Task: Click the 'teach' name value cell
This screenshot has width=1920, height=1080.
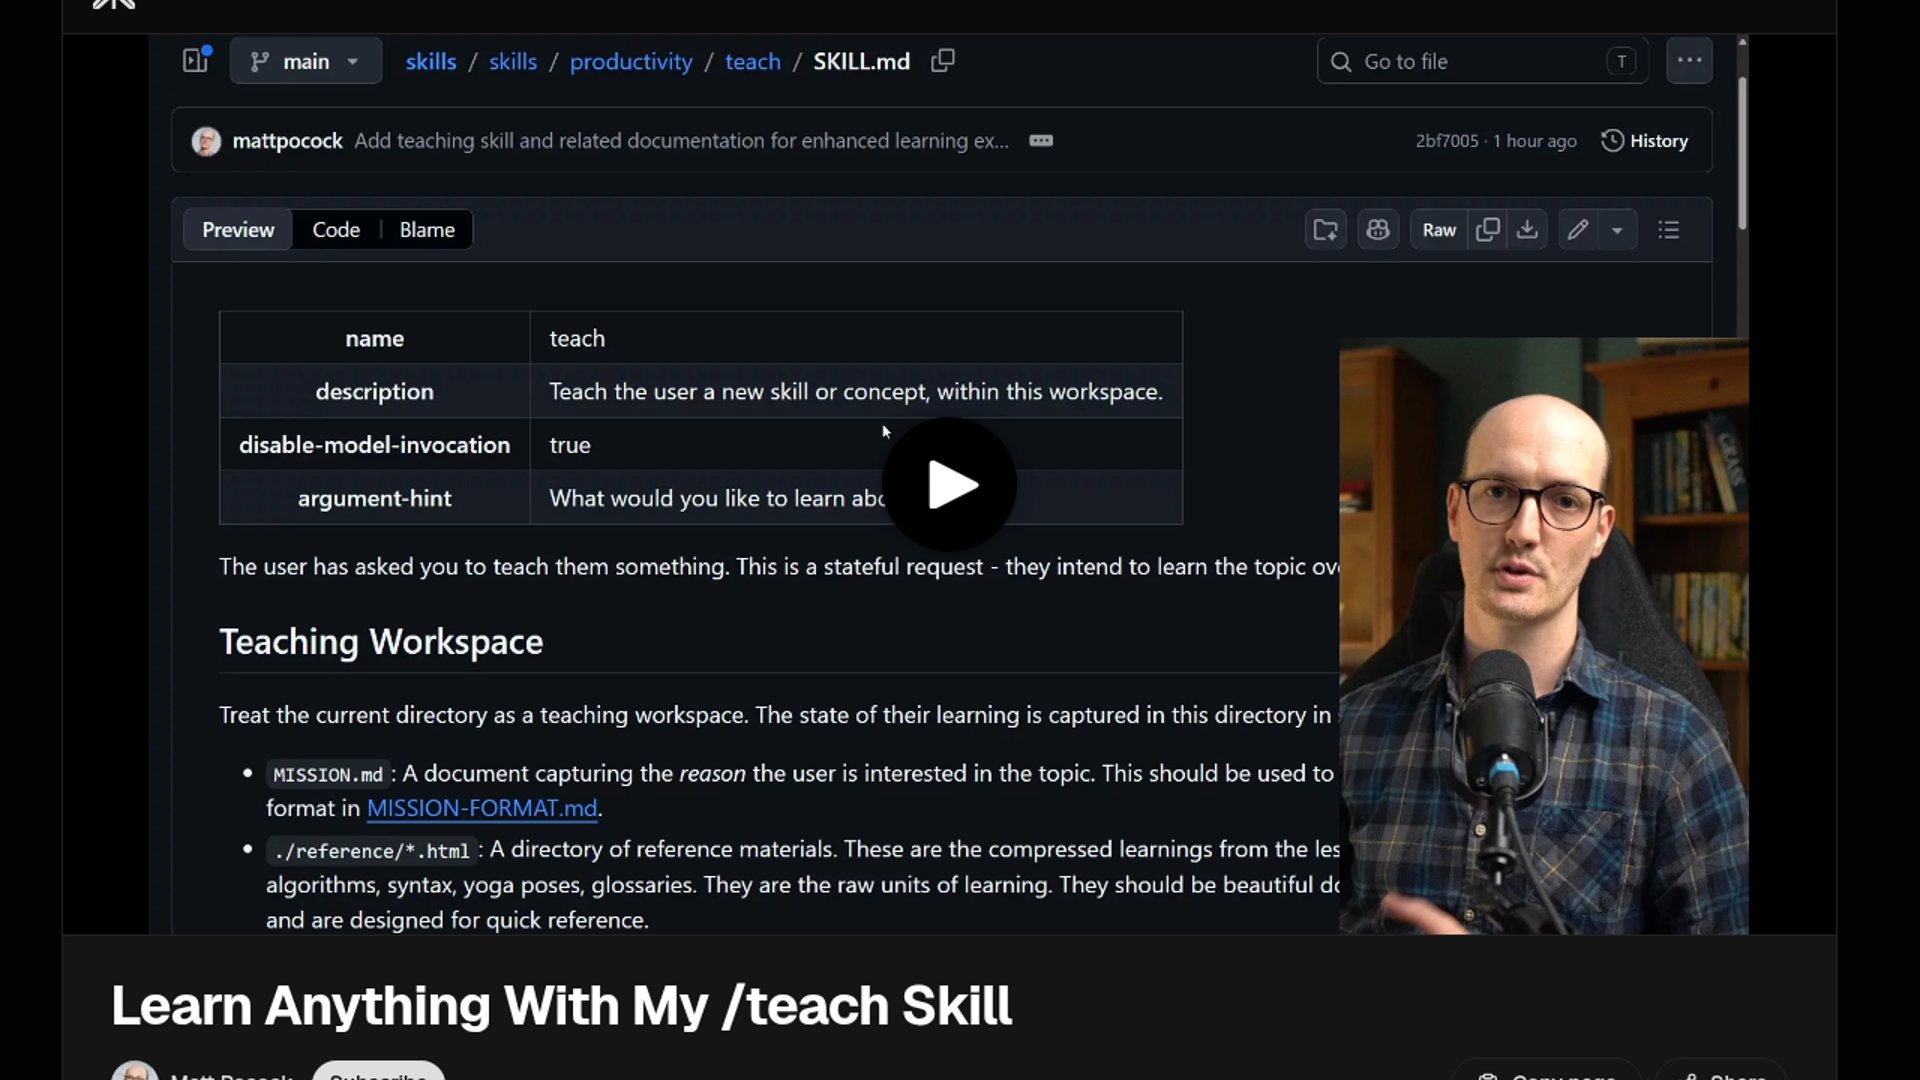Action: pyautogui.click(x=856, y=338)
